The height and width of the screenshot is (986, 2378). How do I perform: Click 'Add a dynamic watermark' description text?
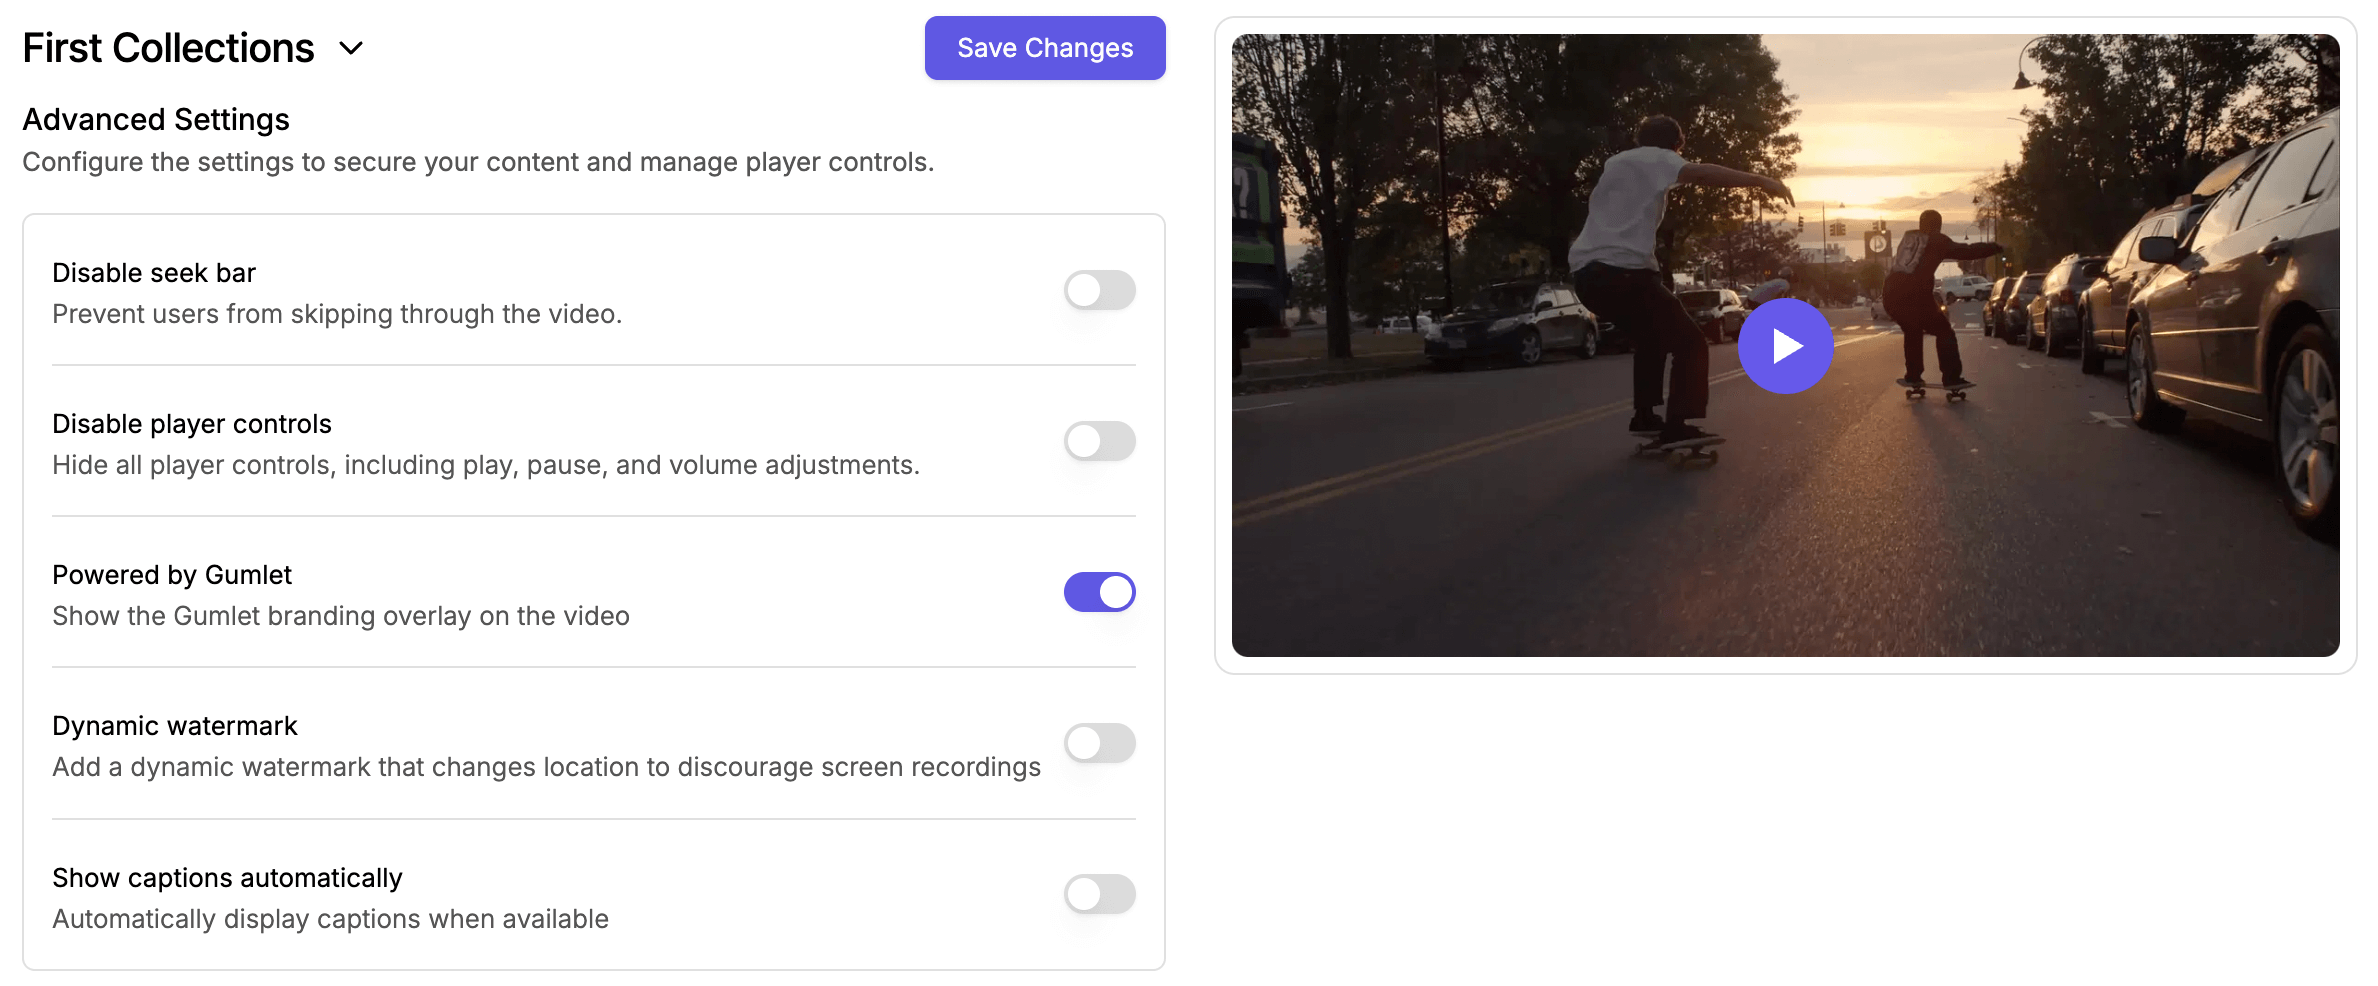coord(546,767)
